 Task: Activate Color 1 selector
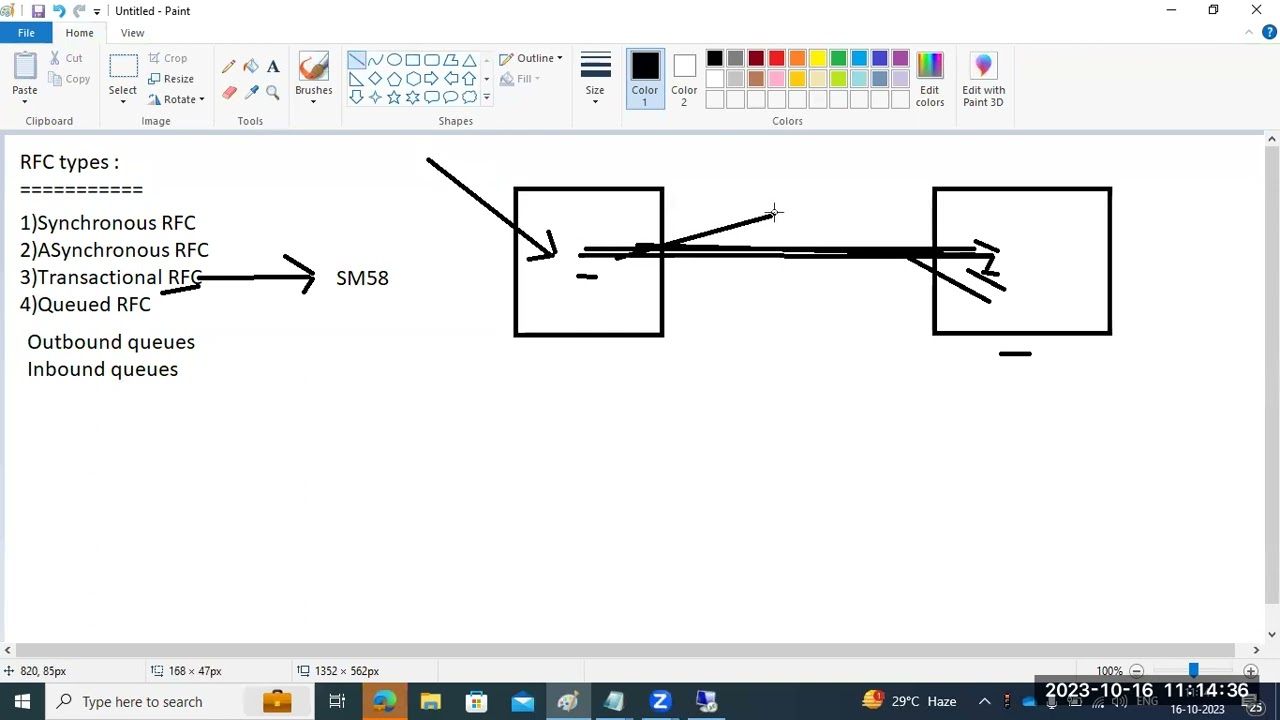click(645, 79)
